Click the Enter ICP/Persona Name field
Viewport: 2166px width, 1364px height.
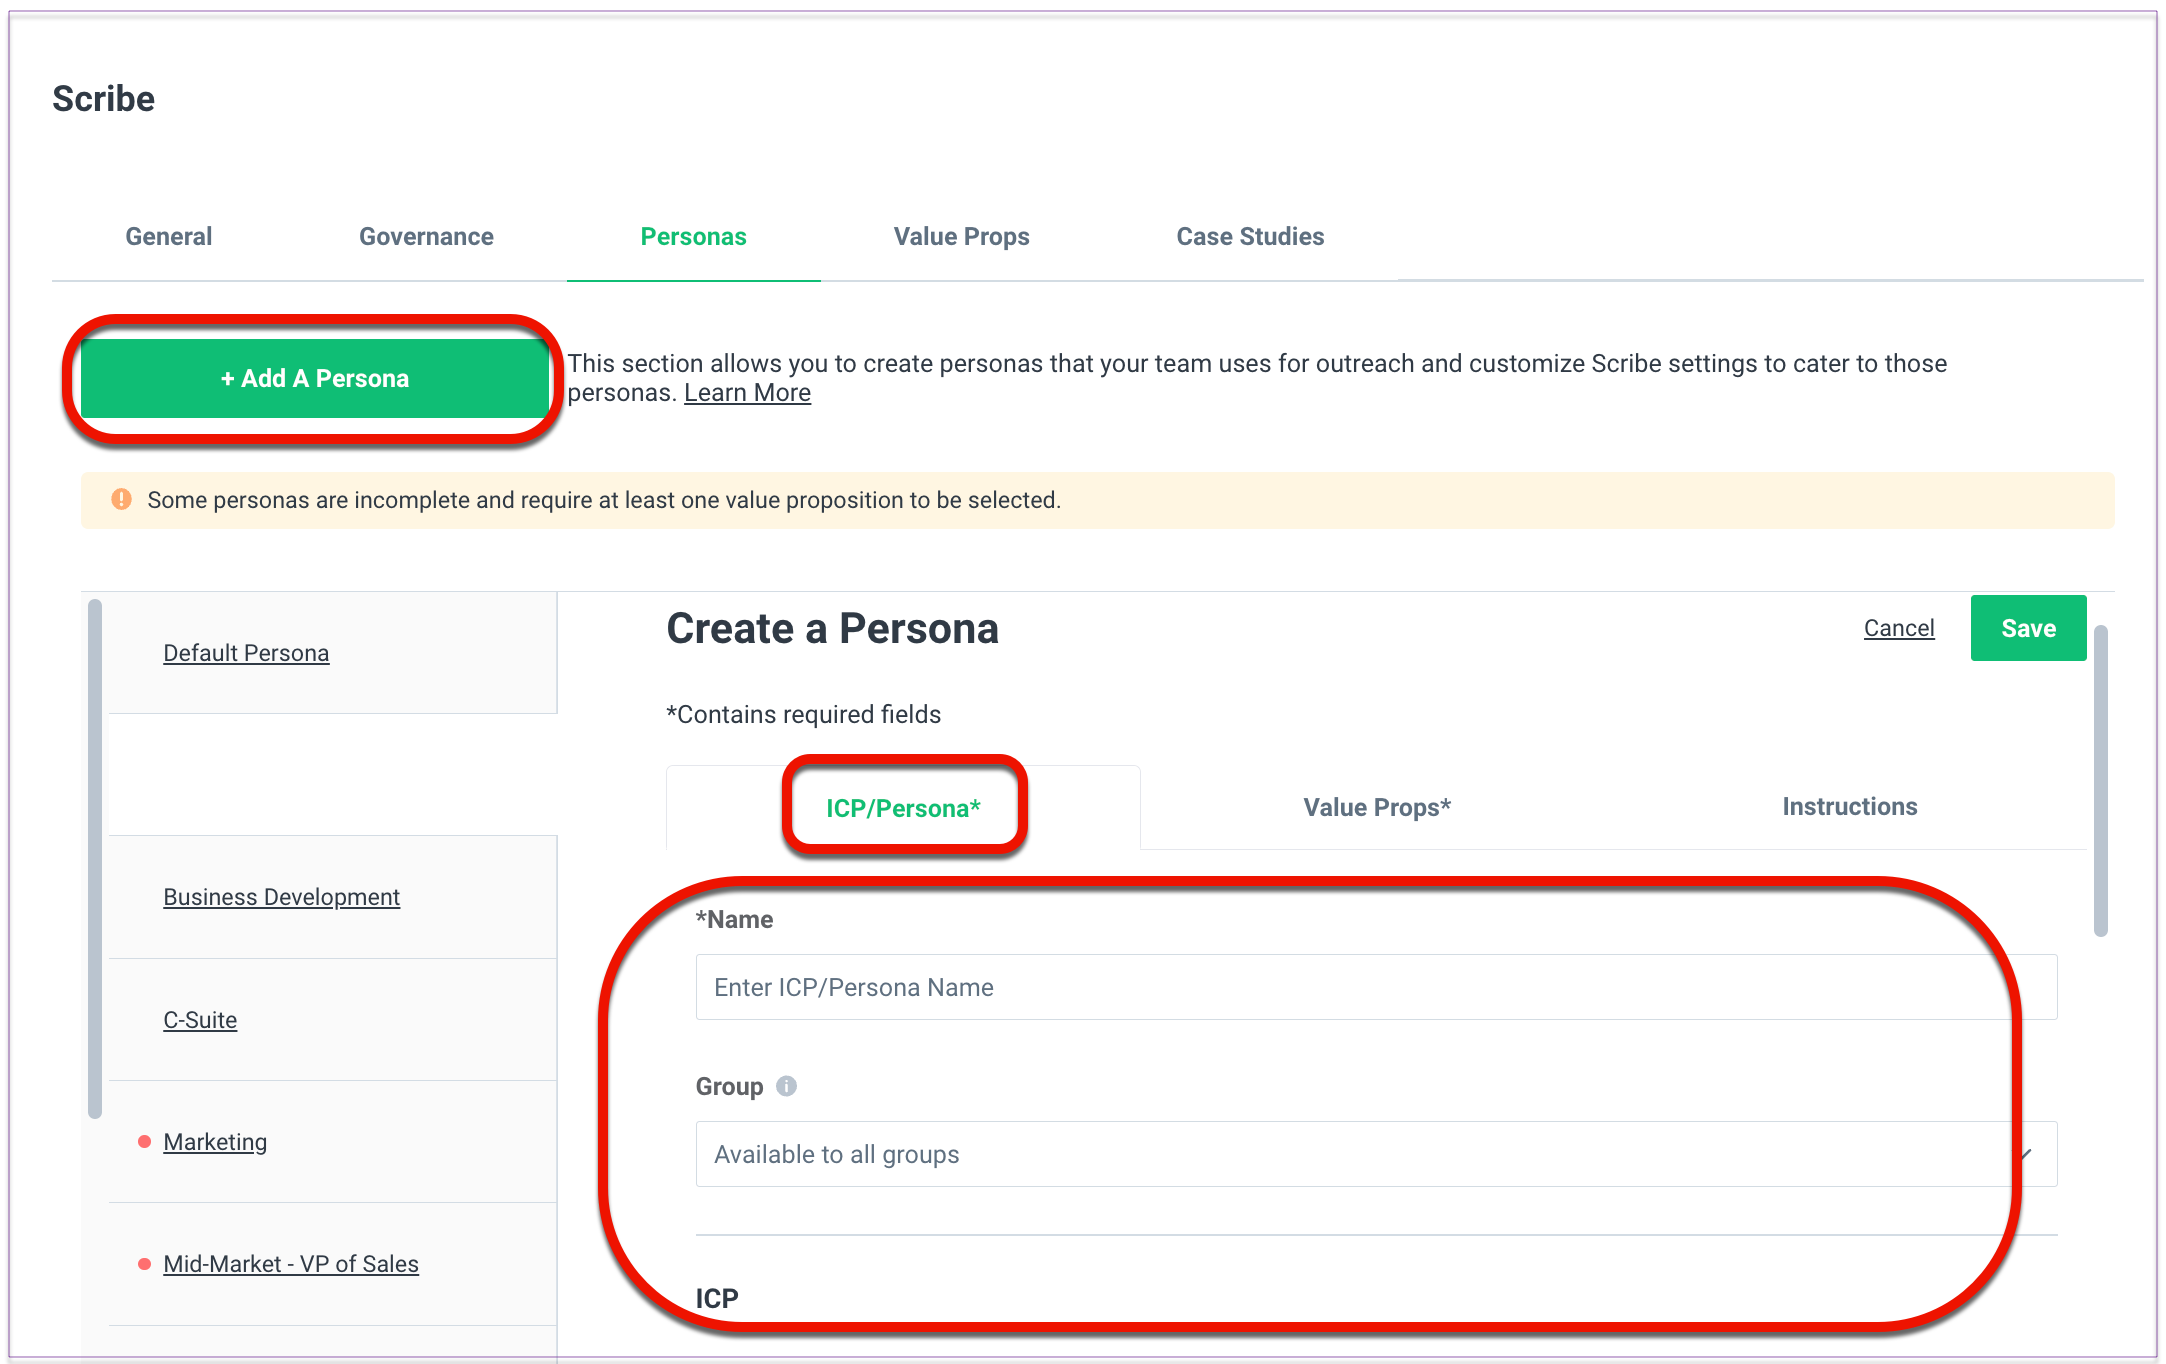coord(1376,987)
